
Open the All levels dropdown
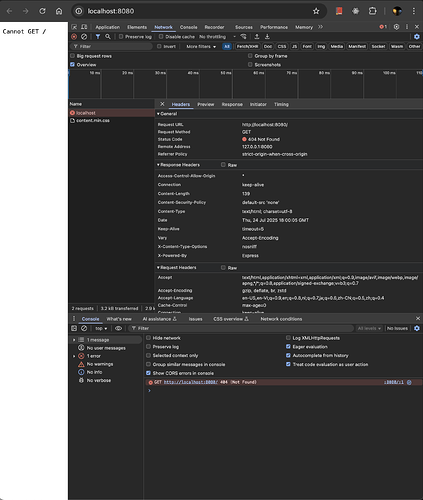coord(369,328)
